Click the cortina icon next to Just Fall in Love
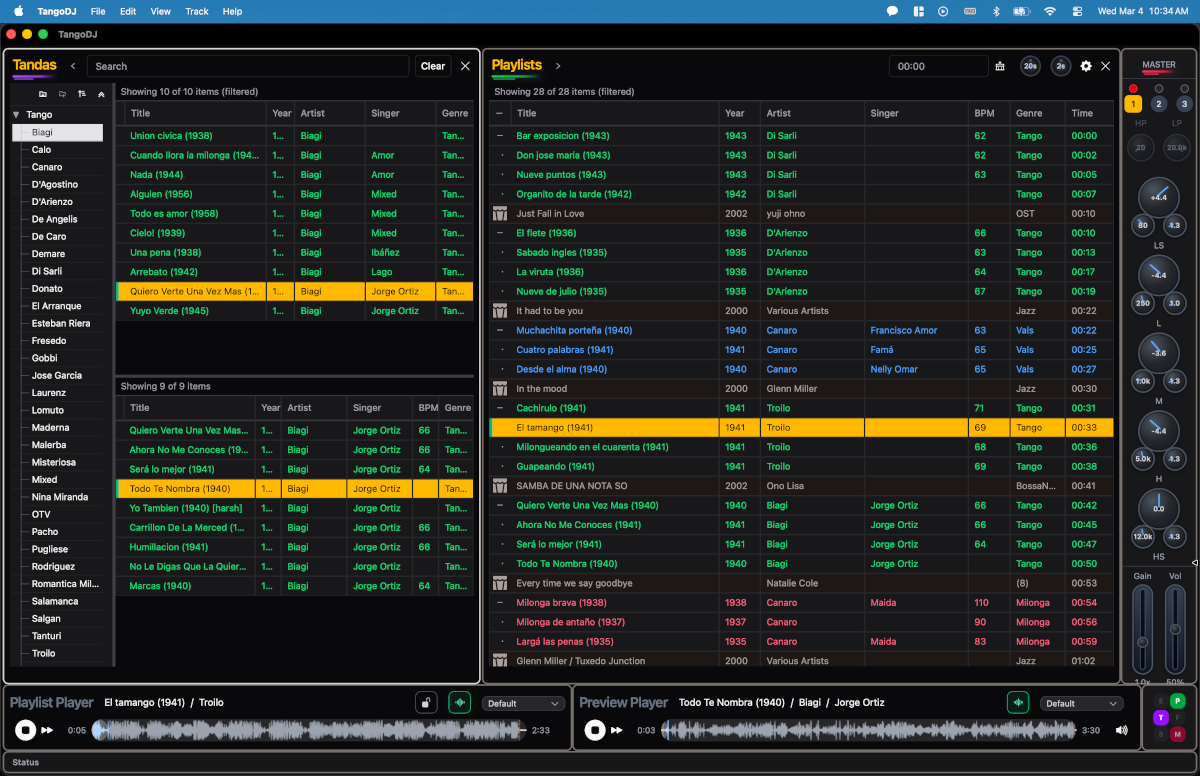The height and width of the screenshot is (776, 1200). [x=501, y=214]
